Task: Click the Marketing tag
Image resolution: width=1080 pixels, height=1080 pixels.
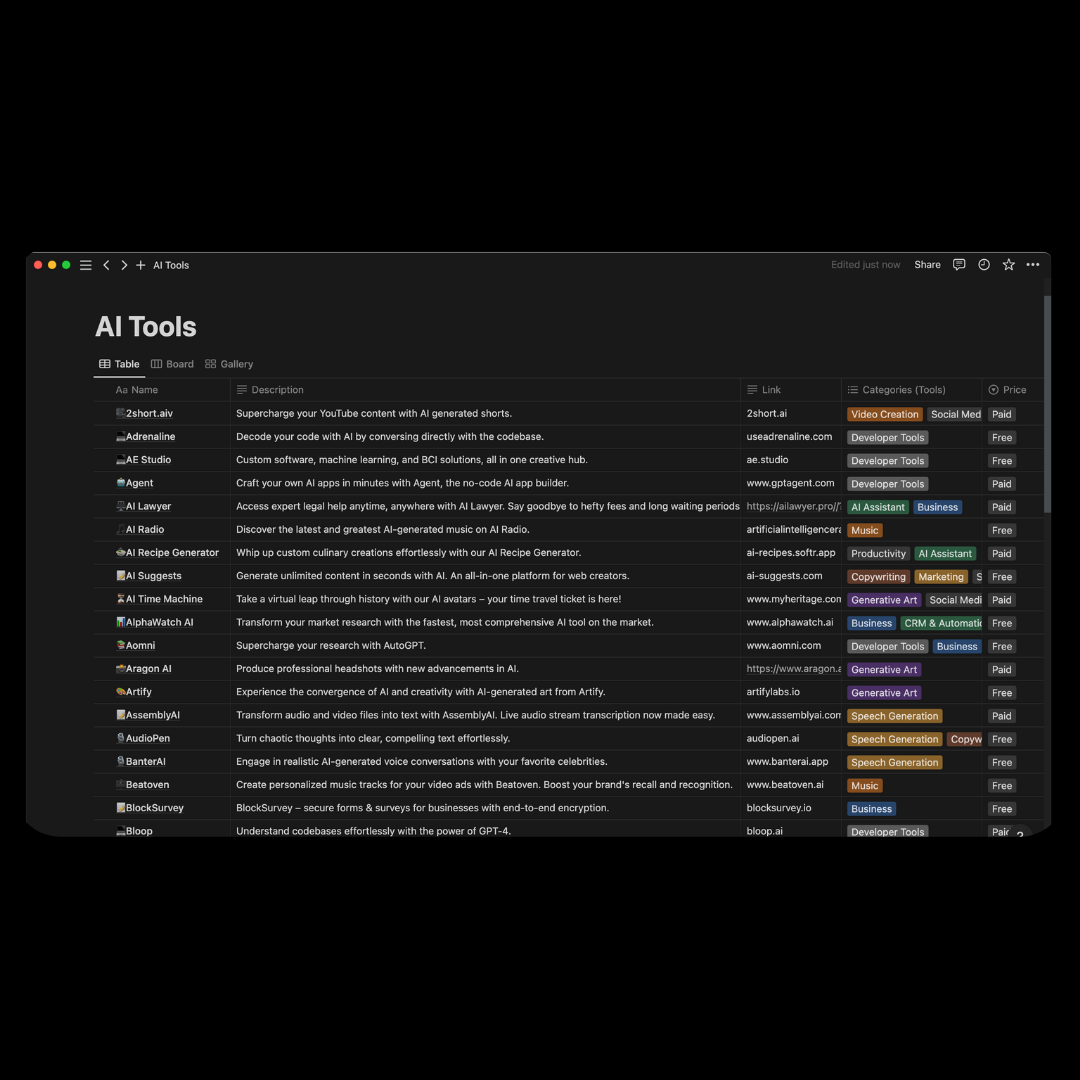Action: point(940,577)
